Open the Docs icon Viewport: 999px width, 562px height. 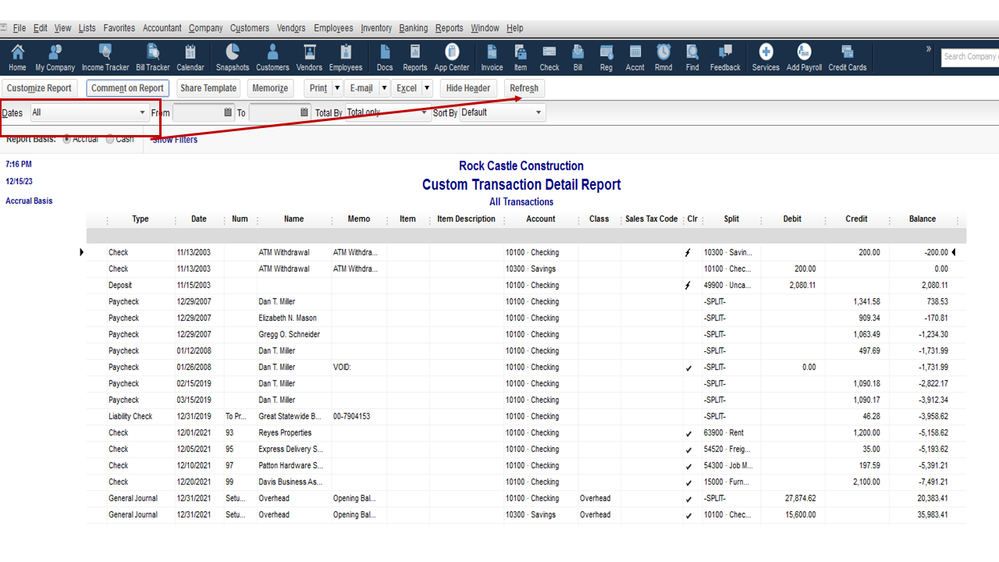[x=385, y=57]
